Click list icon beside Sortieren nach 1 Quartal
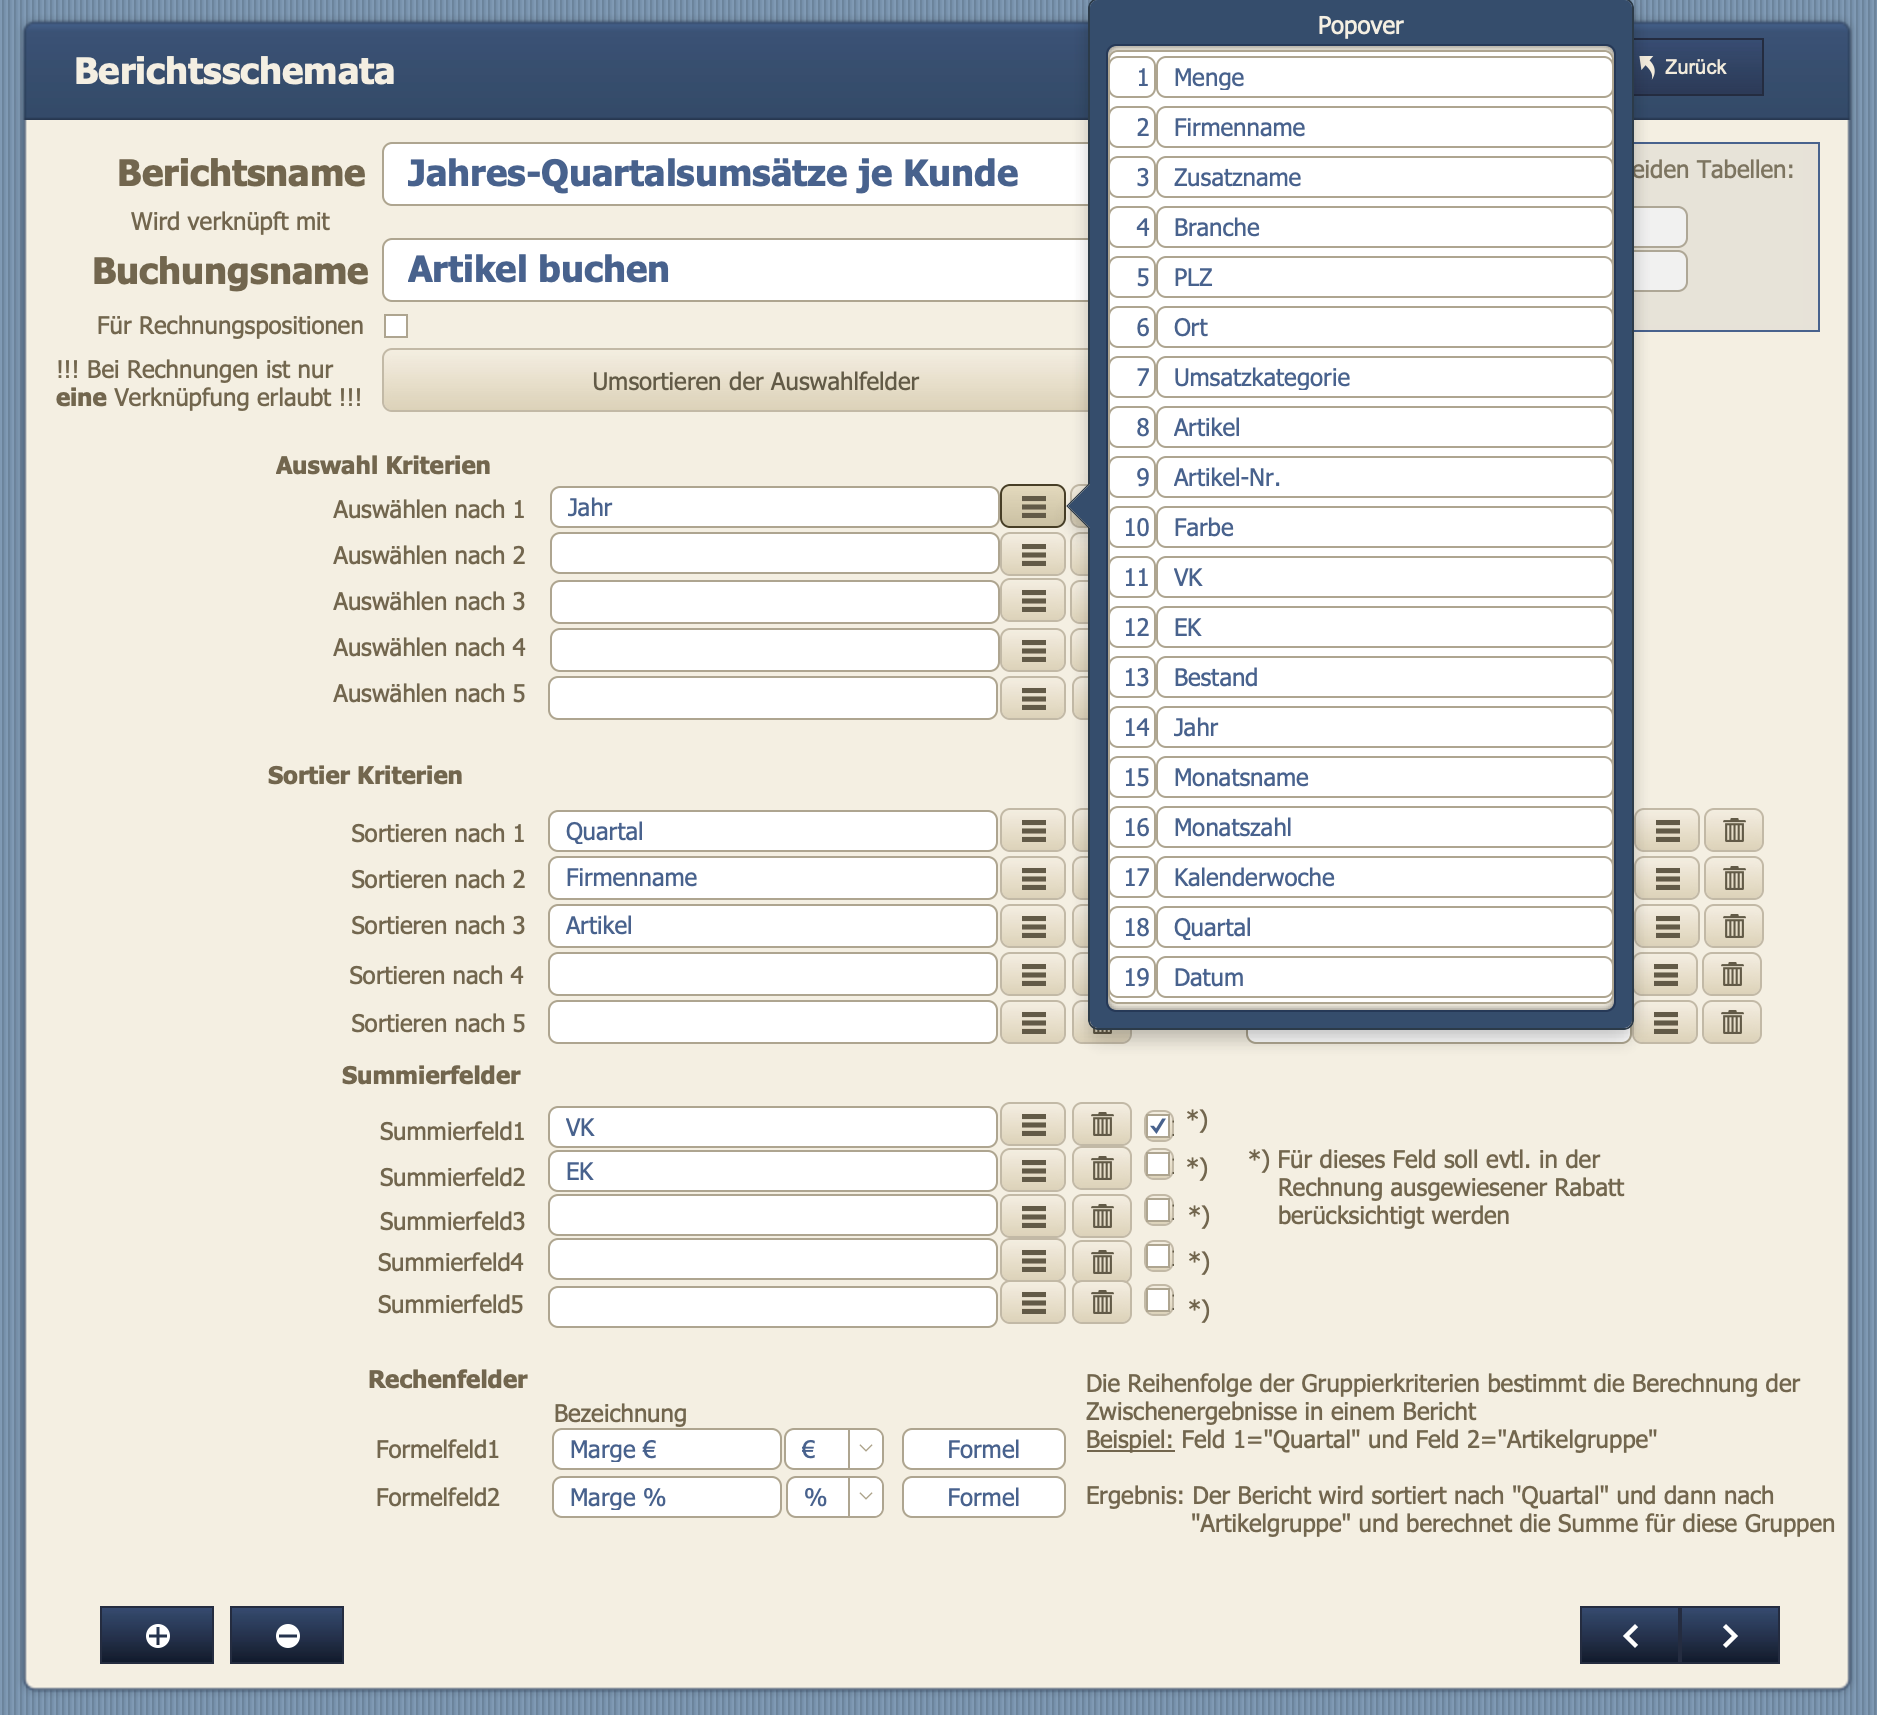The width and height of the screenshot is (1877, 1715). tap(1033, 831)
